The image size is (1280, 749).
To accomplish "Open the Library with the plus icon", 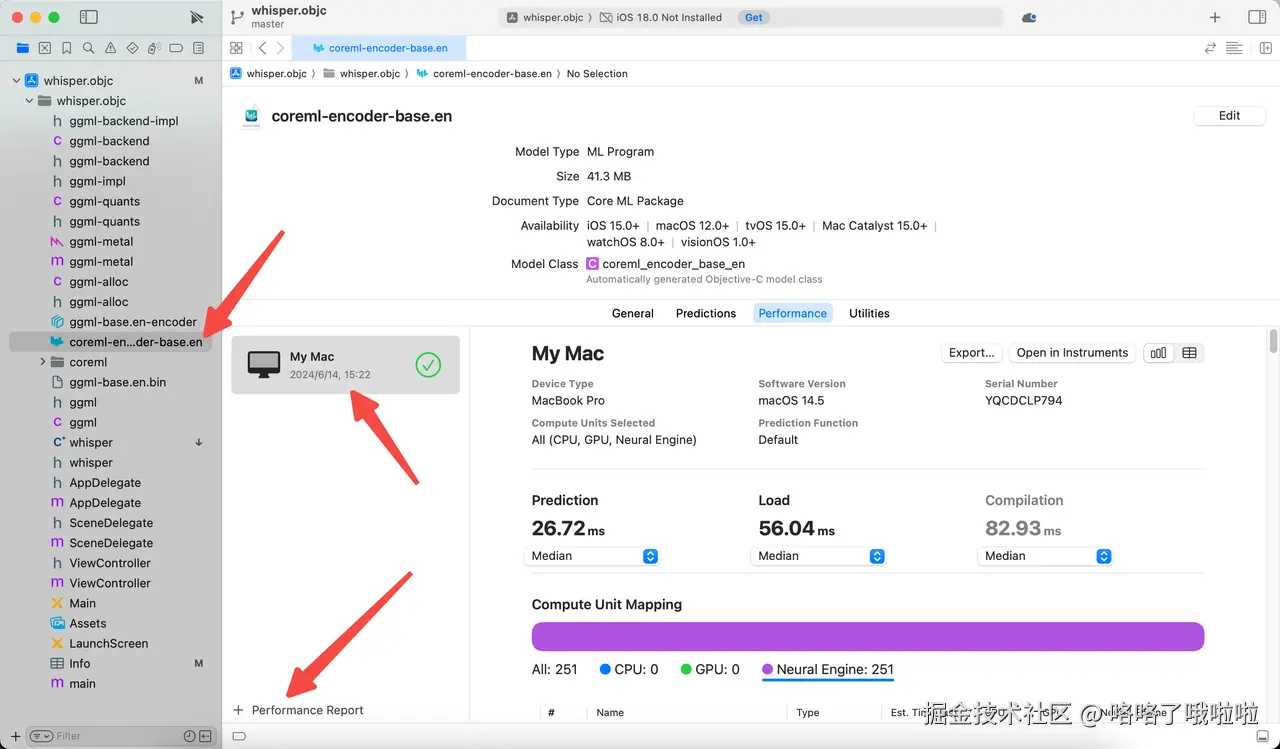I will 1215,17.
